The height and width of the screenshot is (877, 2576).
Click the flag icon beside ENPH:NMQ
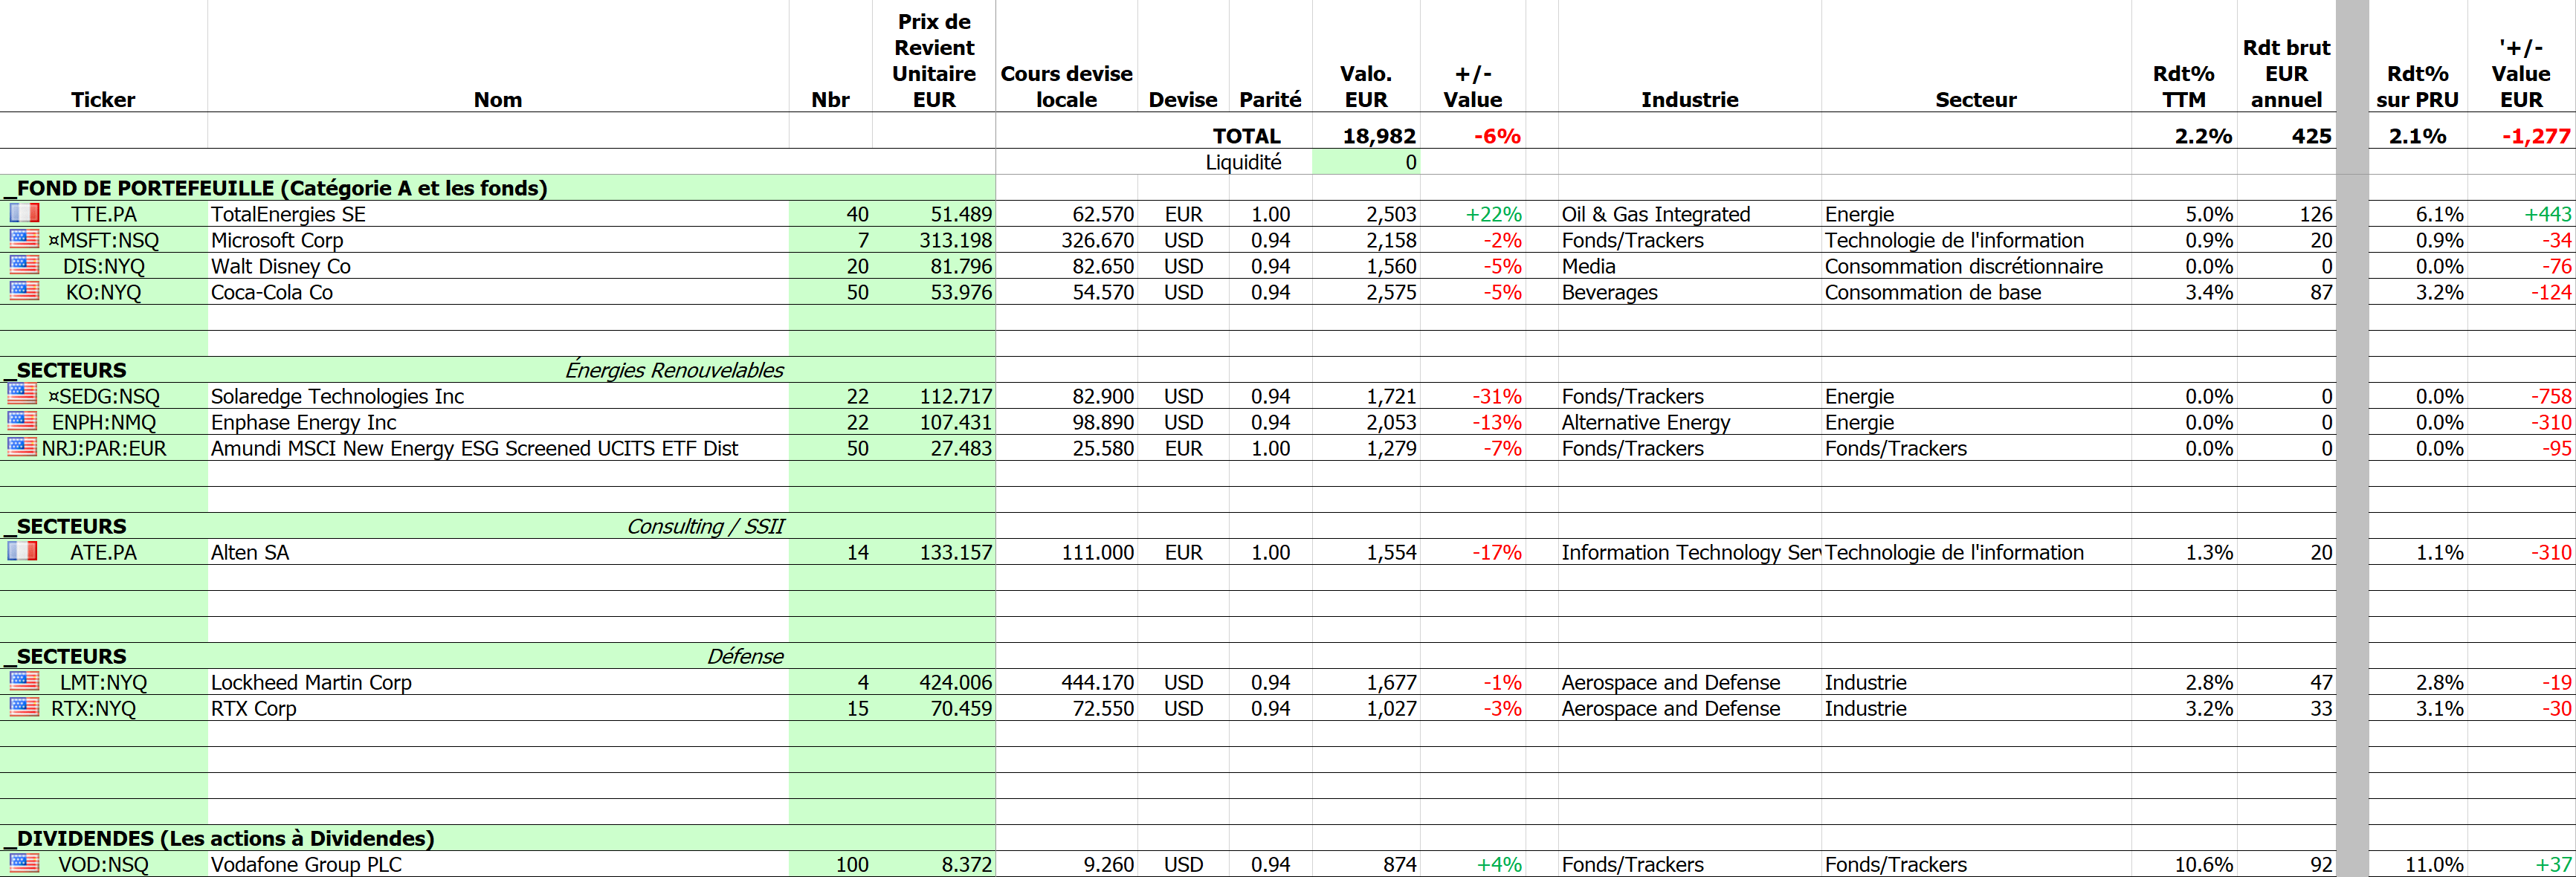tap(22, 421)
